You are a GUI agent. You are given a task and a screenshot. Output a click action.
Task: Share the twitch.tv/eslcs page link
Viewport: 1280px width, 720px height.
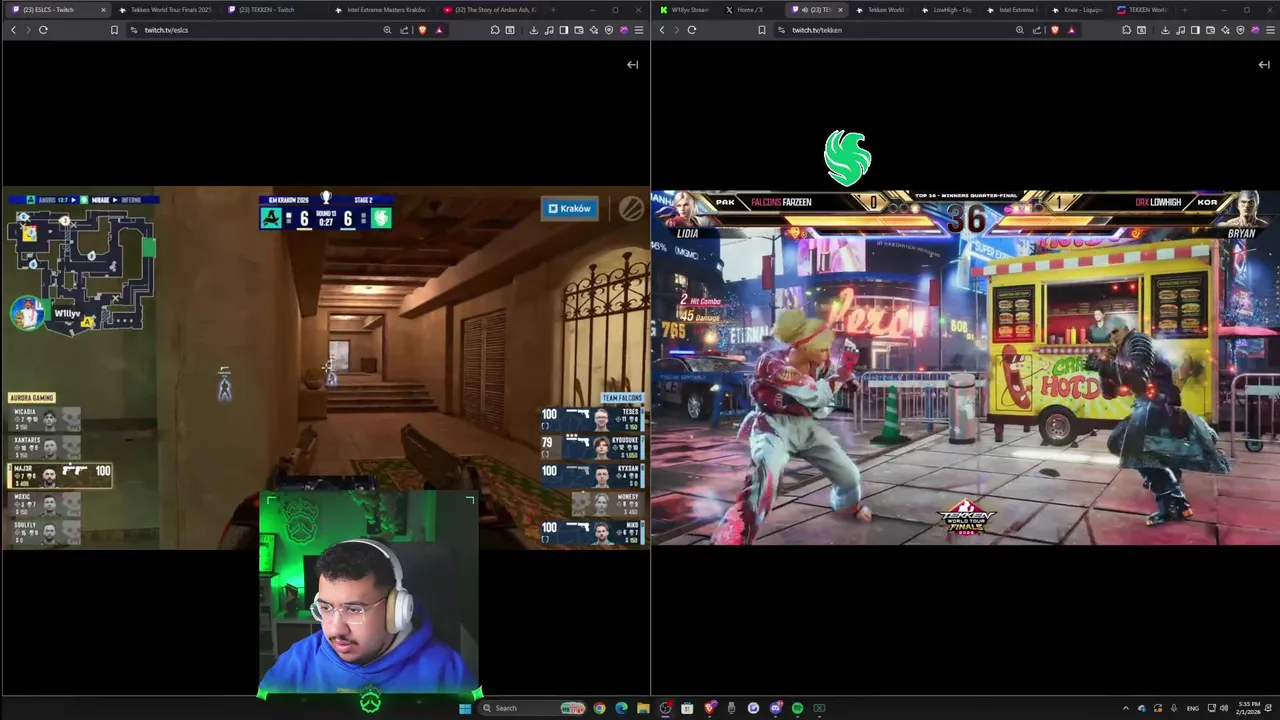coord(404,30)
